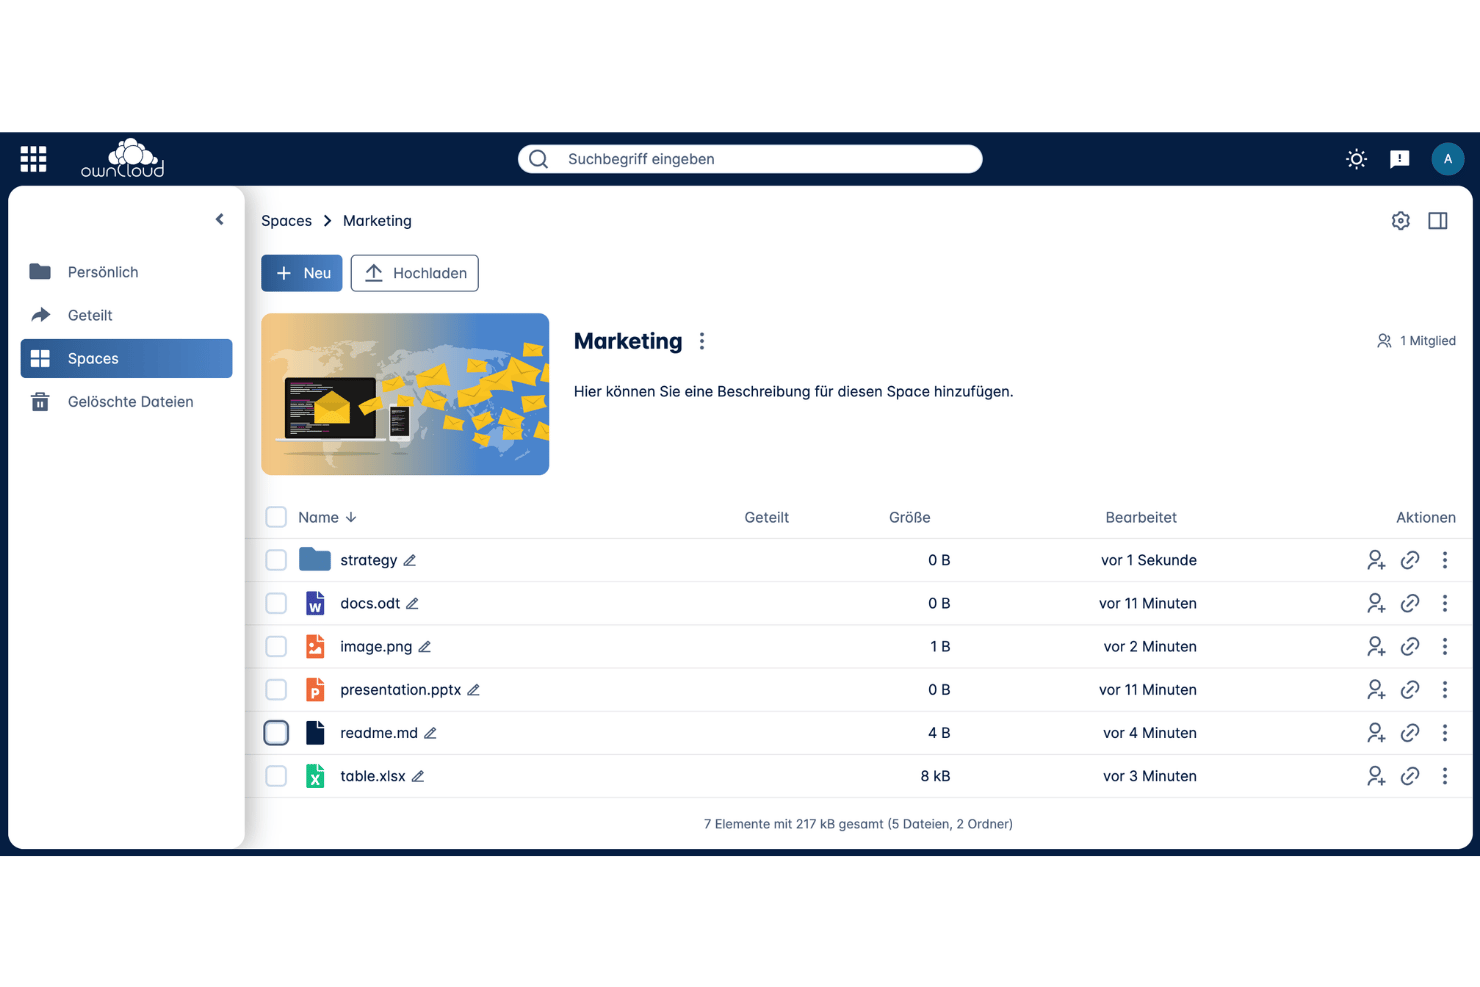Screen dimensions: 1480x987
Task: Select all files checkbox in header
Action: point(276,517)
